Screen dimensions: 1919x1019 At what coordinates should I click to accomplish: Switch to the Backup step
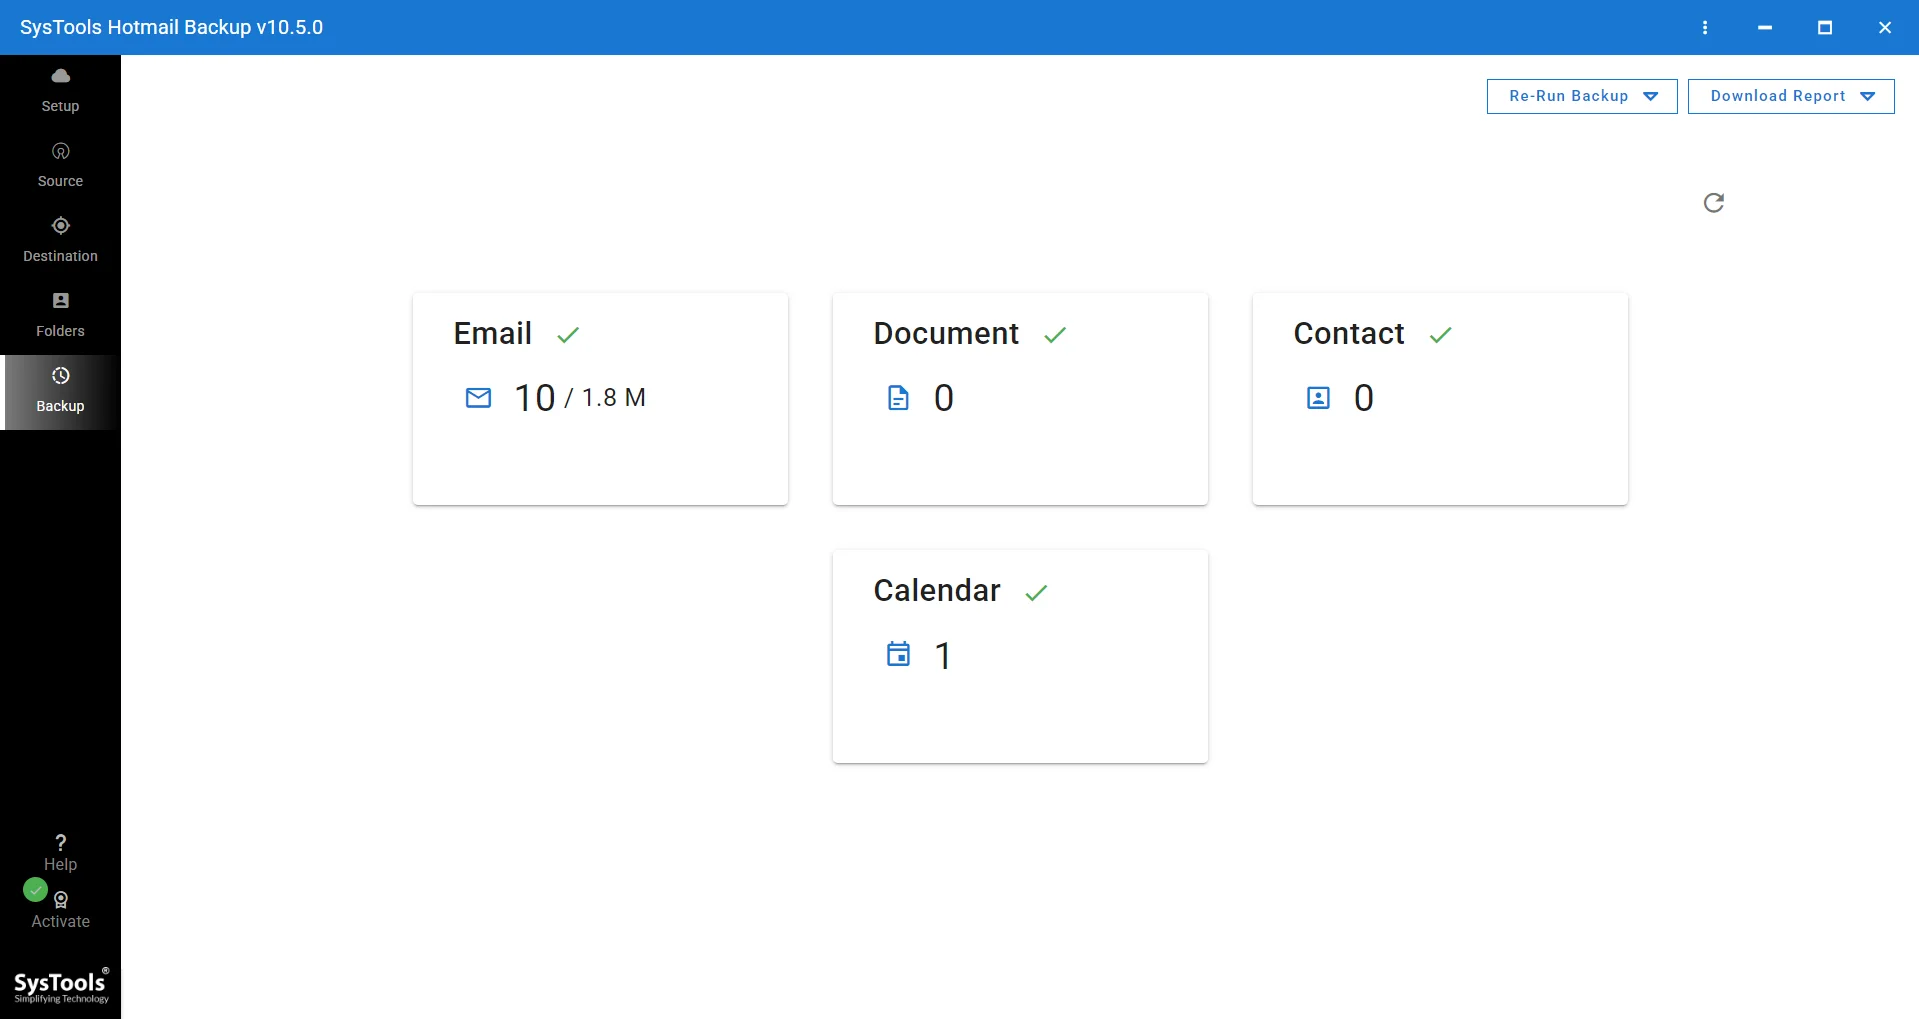click(x=60, y=391)
